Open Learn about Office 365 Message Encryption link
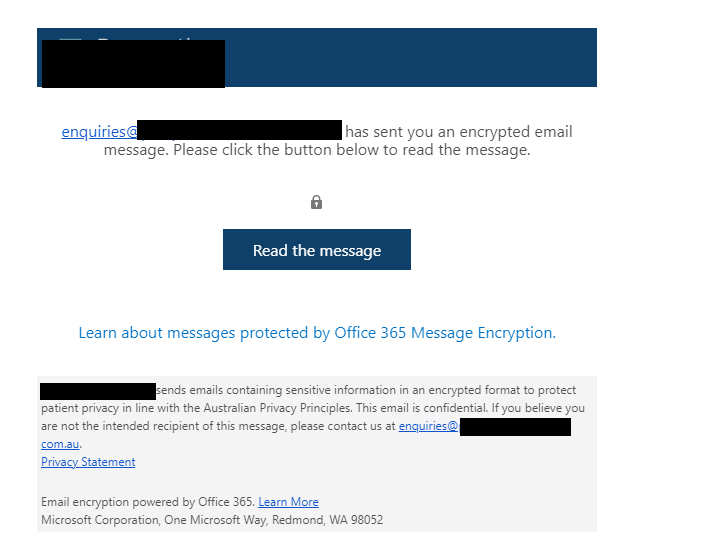The height and width of the screenshot is (546, 710). coord(317,333)
